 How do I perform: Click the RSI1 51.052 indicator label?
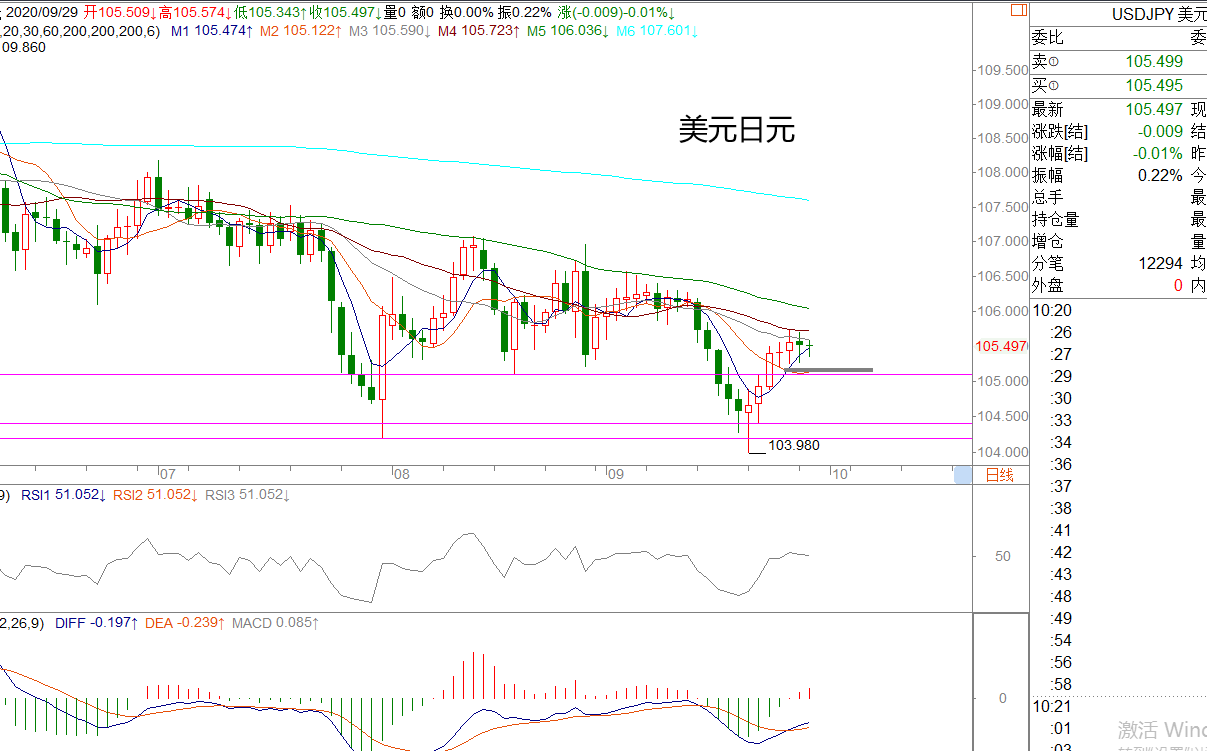point(63,495)
